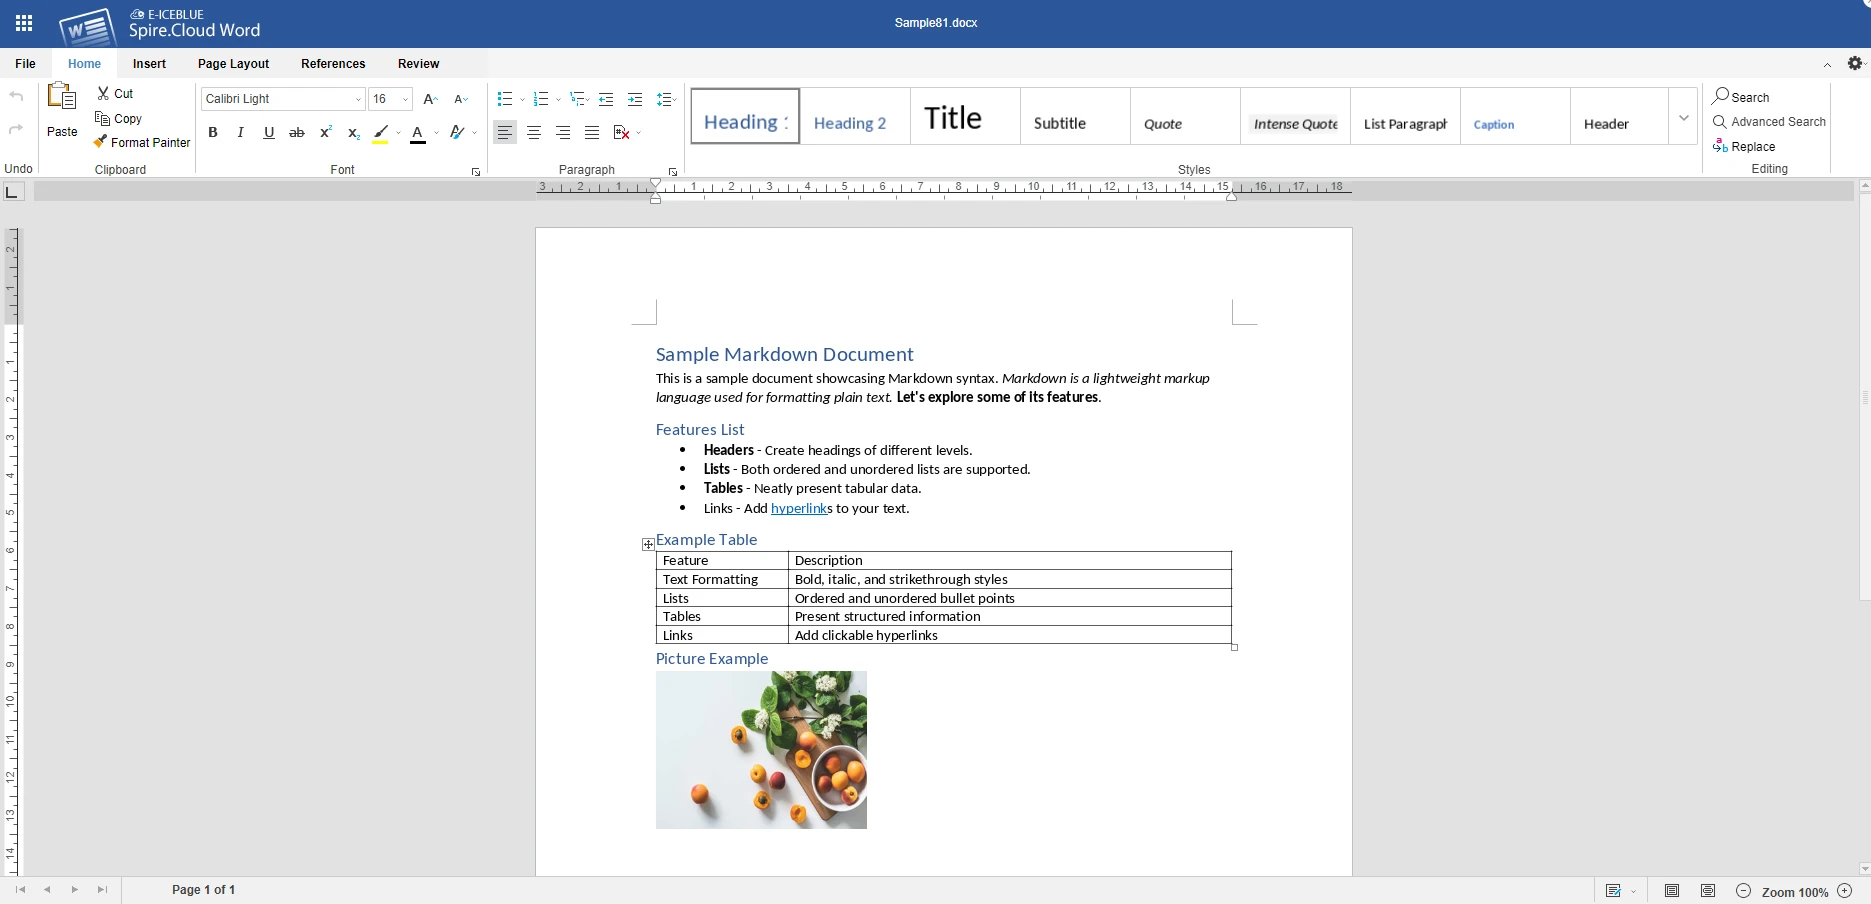Open the settings gear at top right
Image resolution: width=1871 pixels, height=904 pixels.
[1855, 63]
